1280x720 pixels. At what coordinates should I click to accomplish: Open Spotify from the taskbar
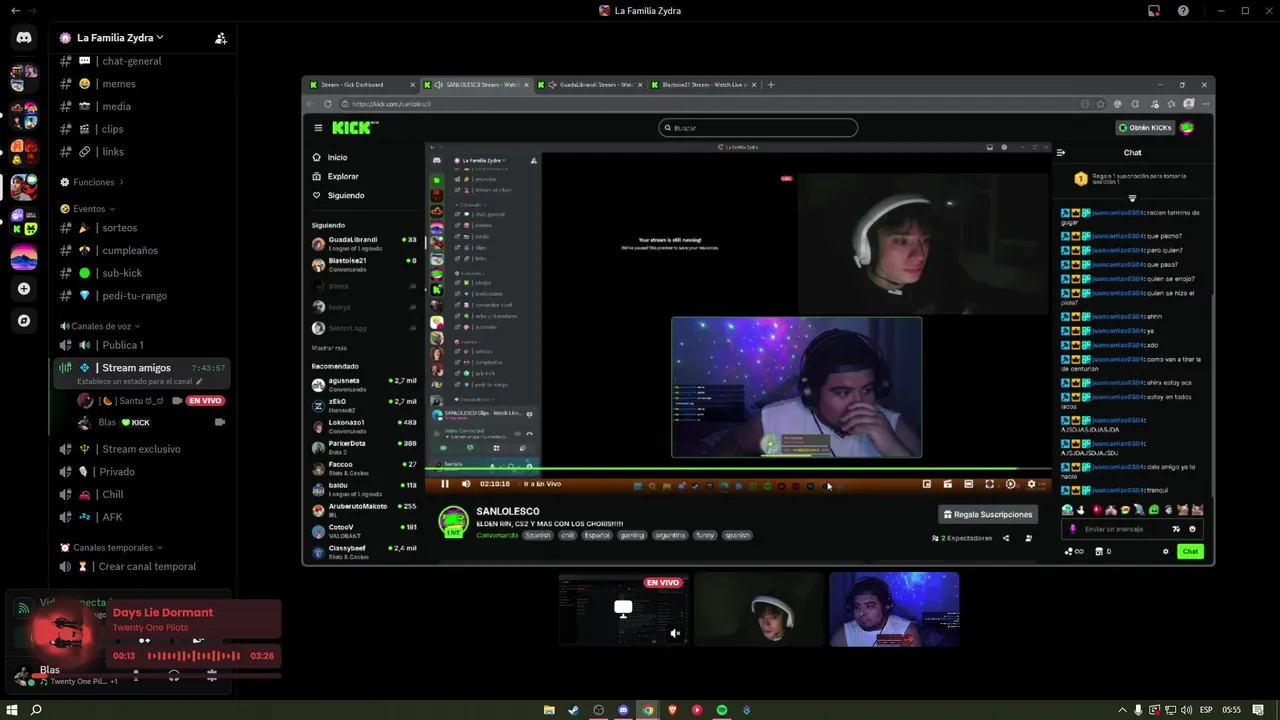[721, 710]
